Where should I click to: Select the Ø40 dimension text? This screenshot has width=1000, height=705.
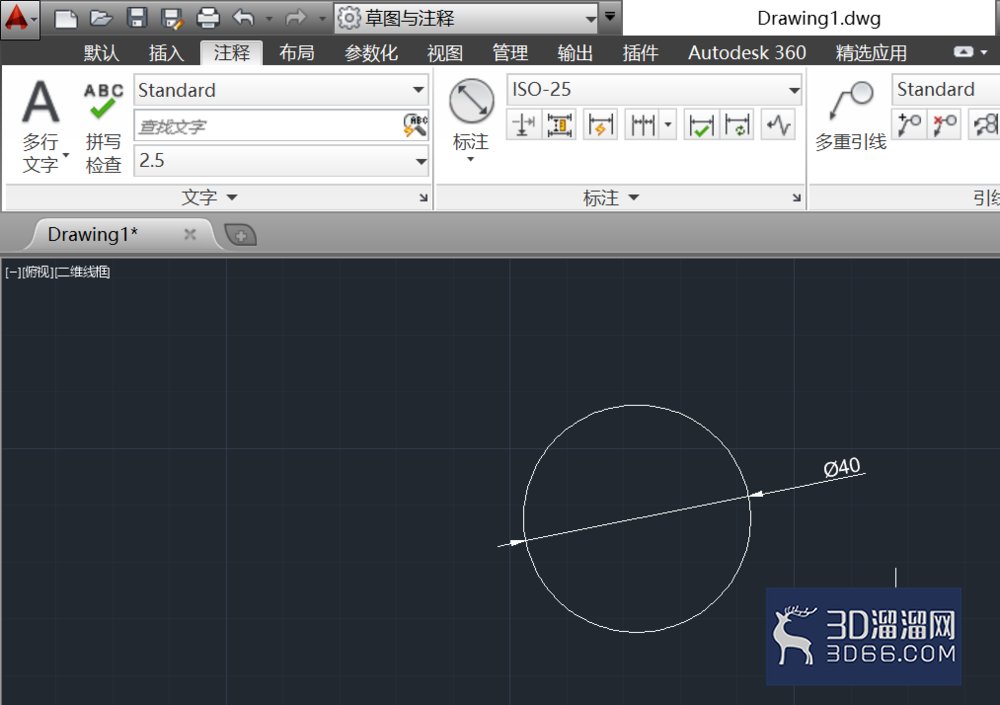tap(842, 467)
